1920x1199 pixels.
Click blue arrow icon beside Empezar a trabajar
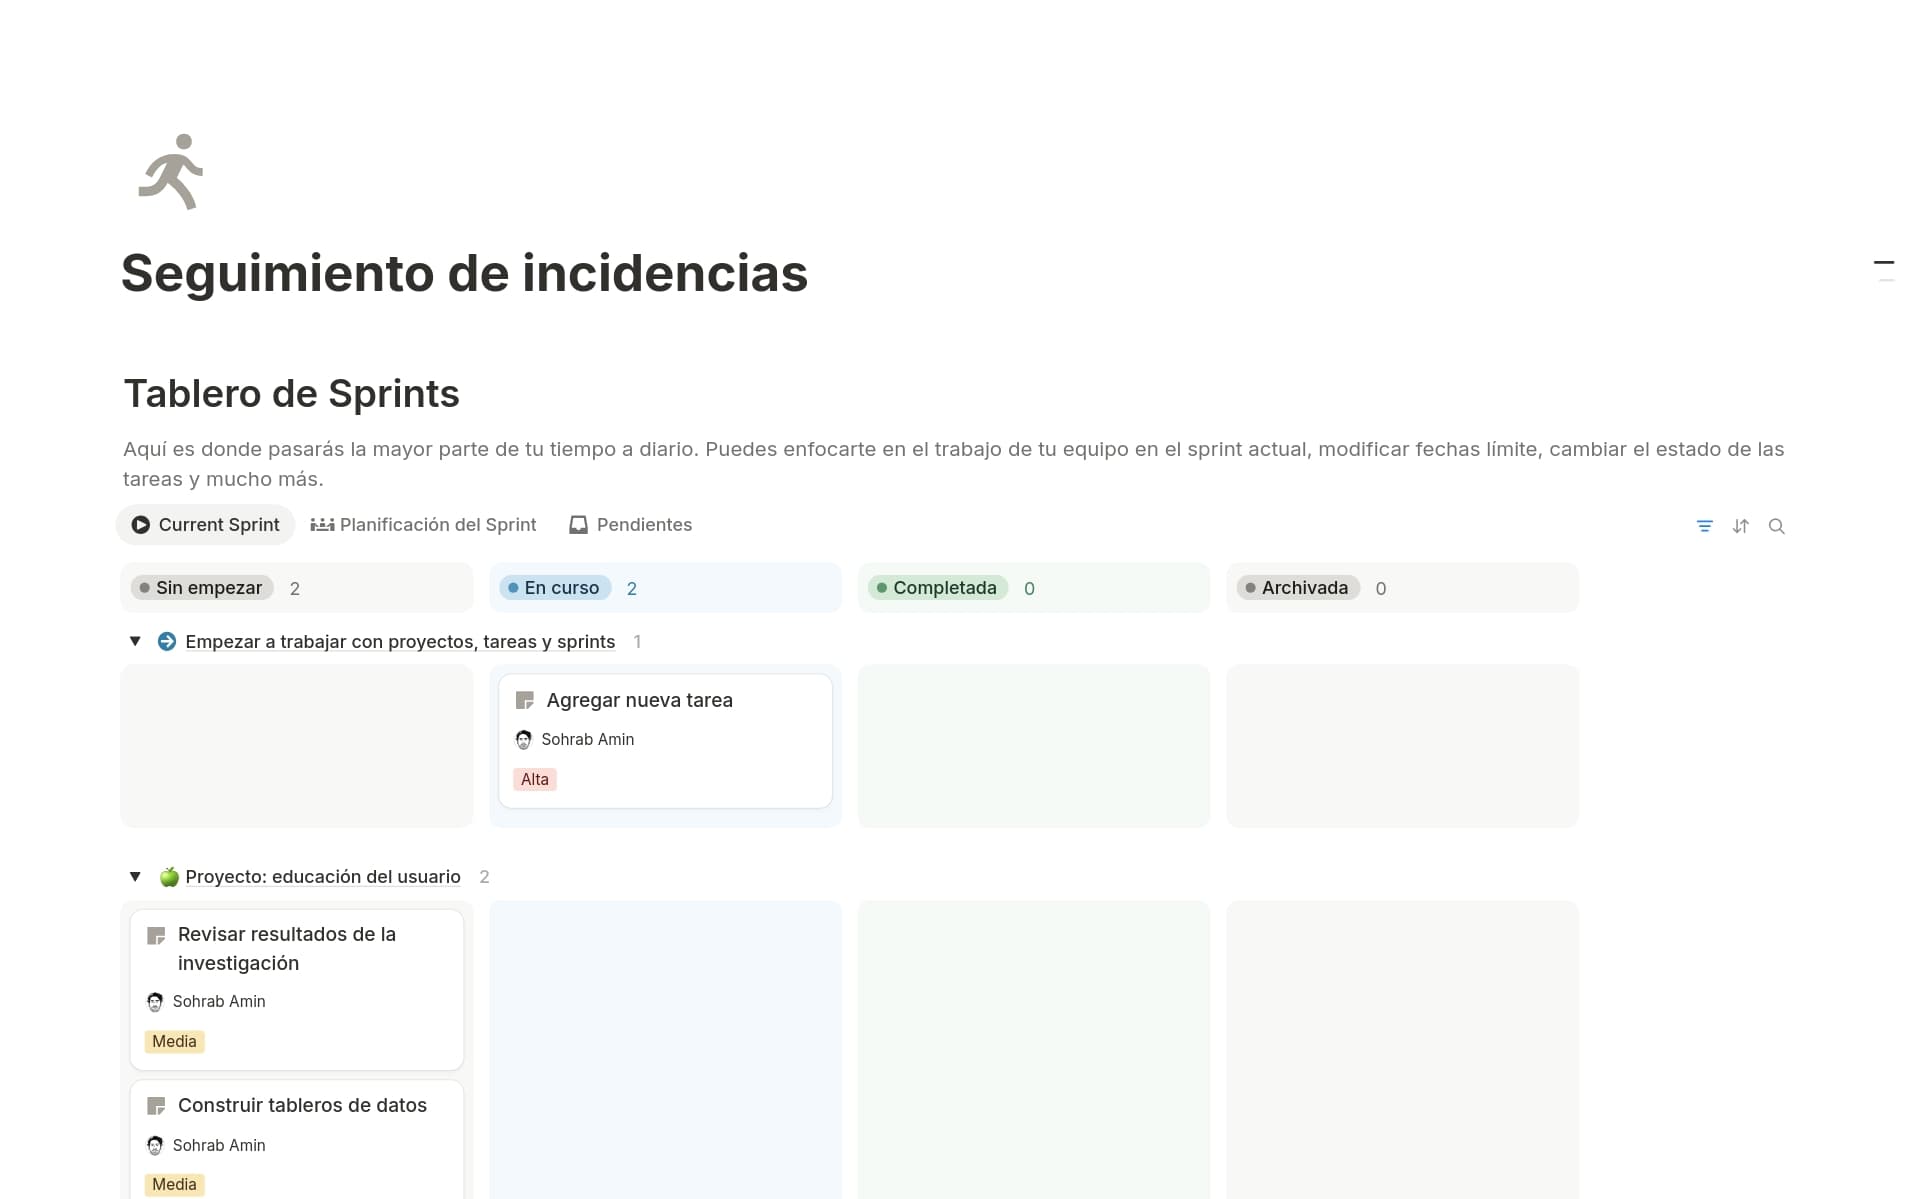167,642
